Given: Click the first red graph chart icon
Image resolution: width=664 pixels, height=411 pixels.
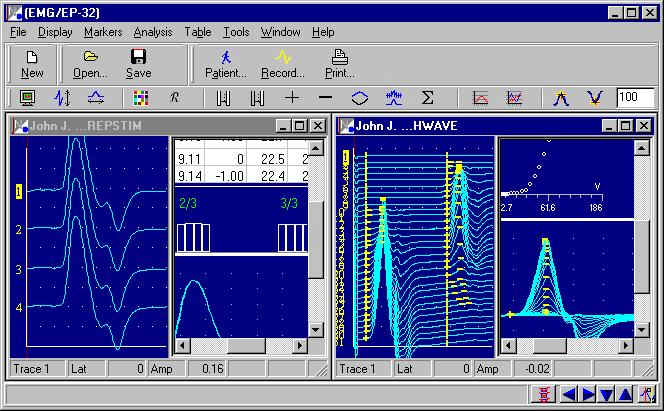Looking at the screenshot, I should [x=480, y=98].
